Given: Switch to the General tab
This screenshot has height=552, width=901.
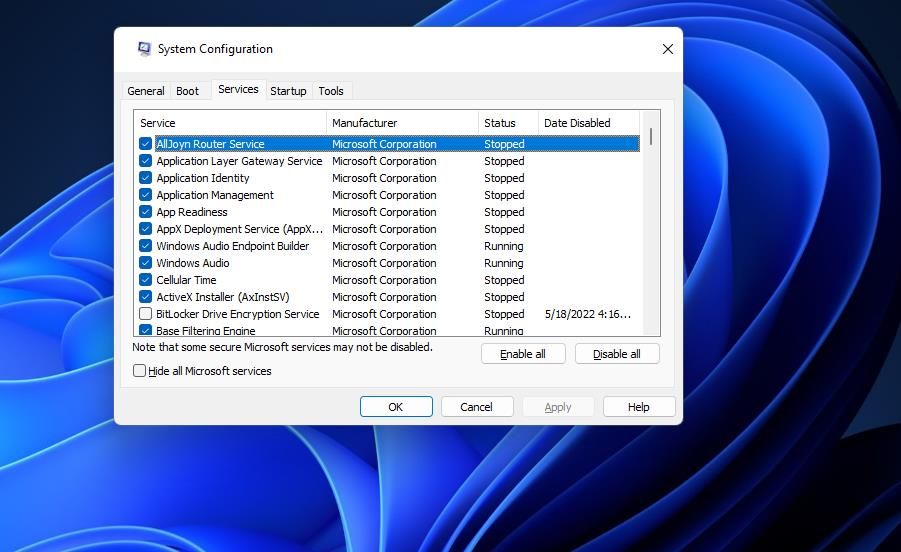Looking at the screenshot, I should tap(145, 91).
